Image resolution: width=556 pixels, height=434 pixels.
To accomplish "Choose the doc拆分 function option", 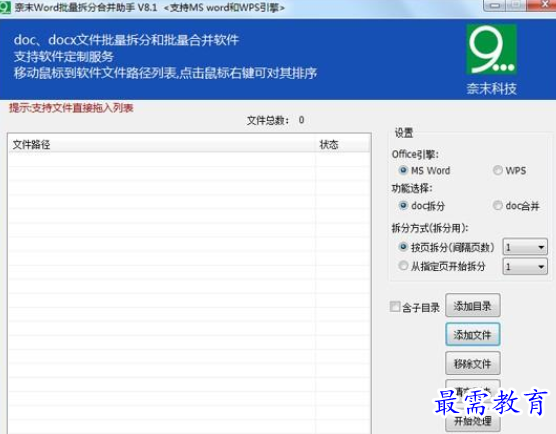I will 403,205.
